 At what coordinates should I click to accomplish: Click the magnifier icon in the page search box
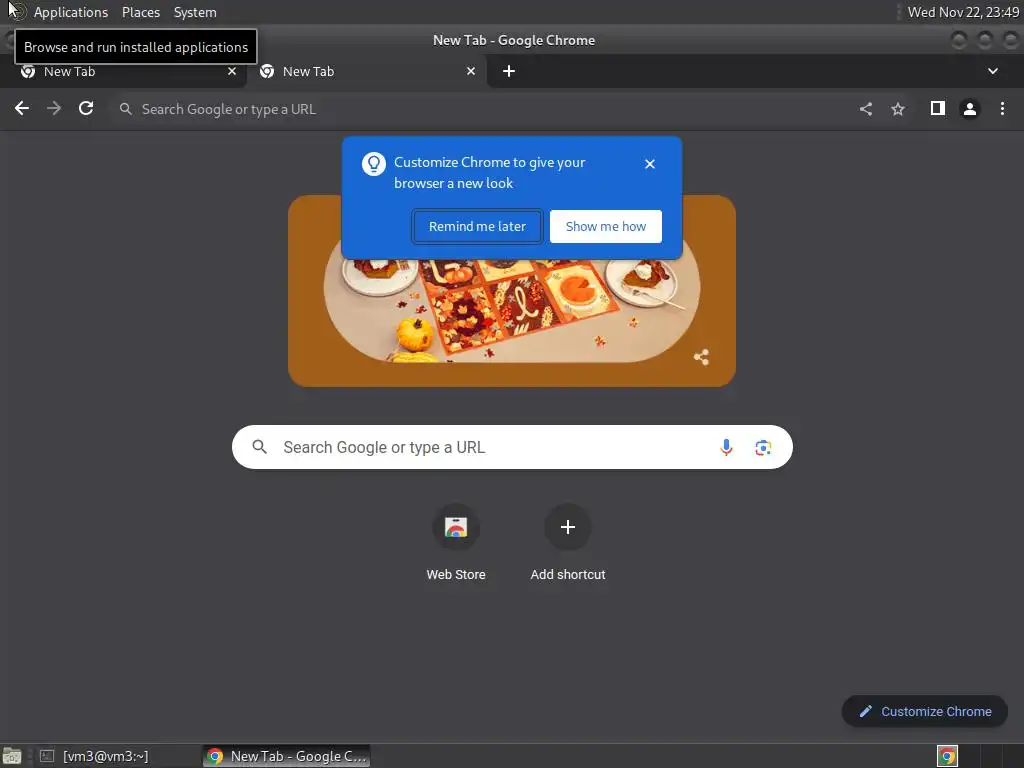[x=259, y=447]
